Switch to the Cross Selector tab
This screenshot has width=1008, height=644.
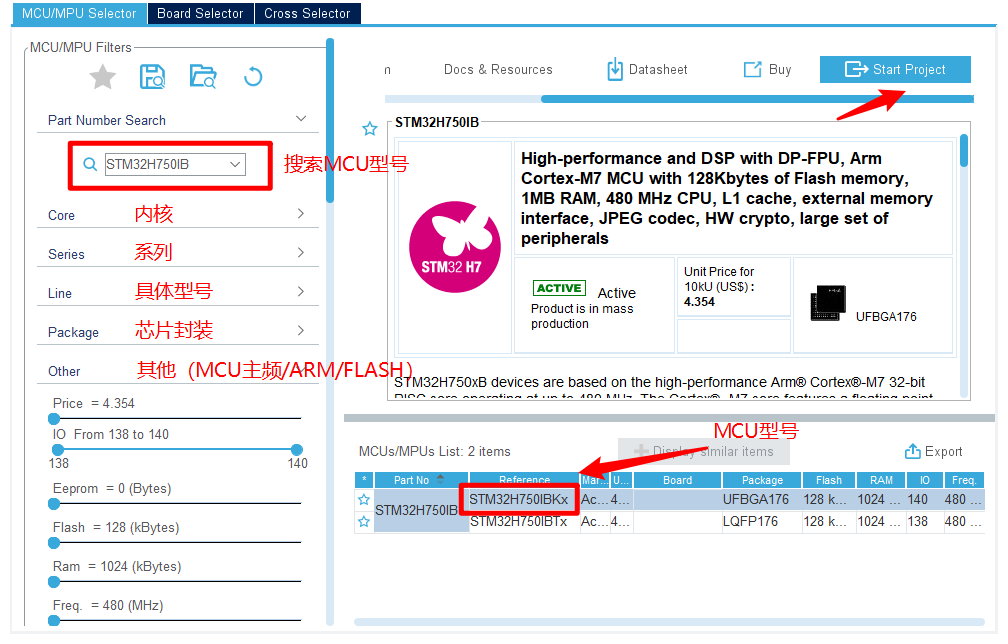click(x=307, y=13)
